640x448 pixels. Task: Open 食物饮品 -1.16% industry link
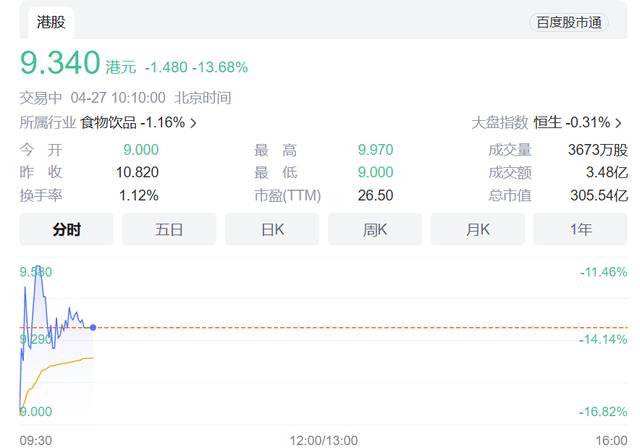133,122
